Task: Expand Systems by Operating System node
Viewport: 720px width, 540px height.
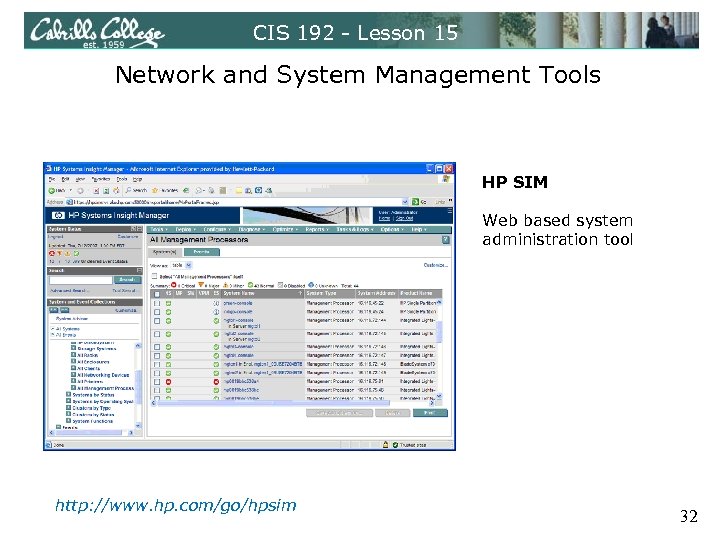Action: coord(68,401)
